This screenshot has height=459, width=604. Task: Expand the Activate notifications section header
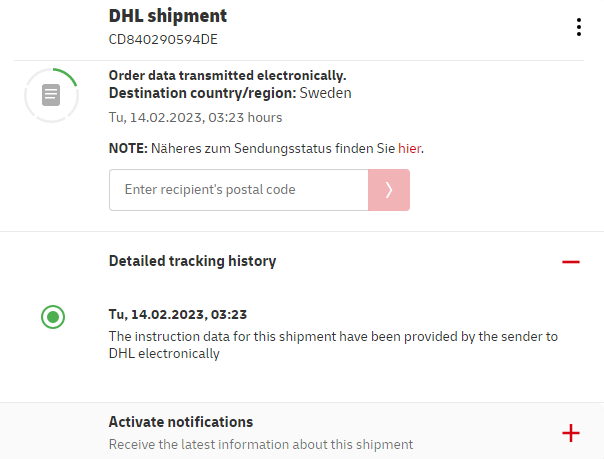pyautogui.click(x=181, y=422)
